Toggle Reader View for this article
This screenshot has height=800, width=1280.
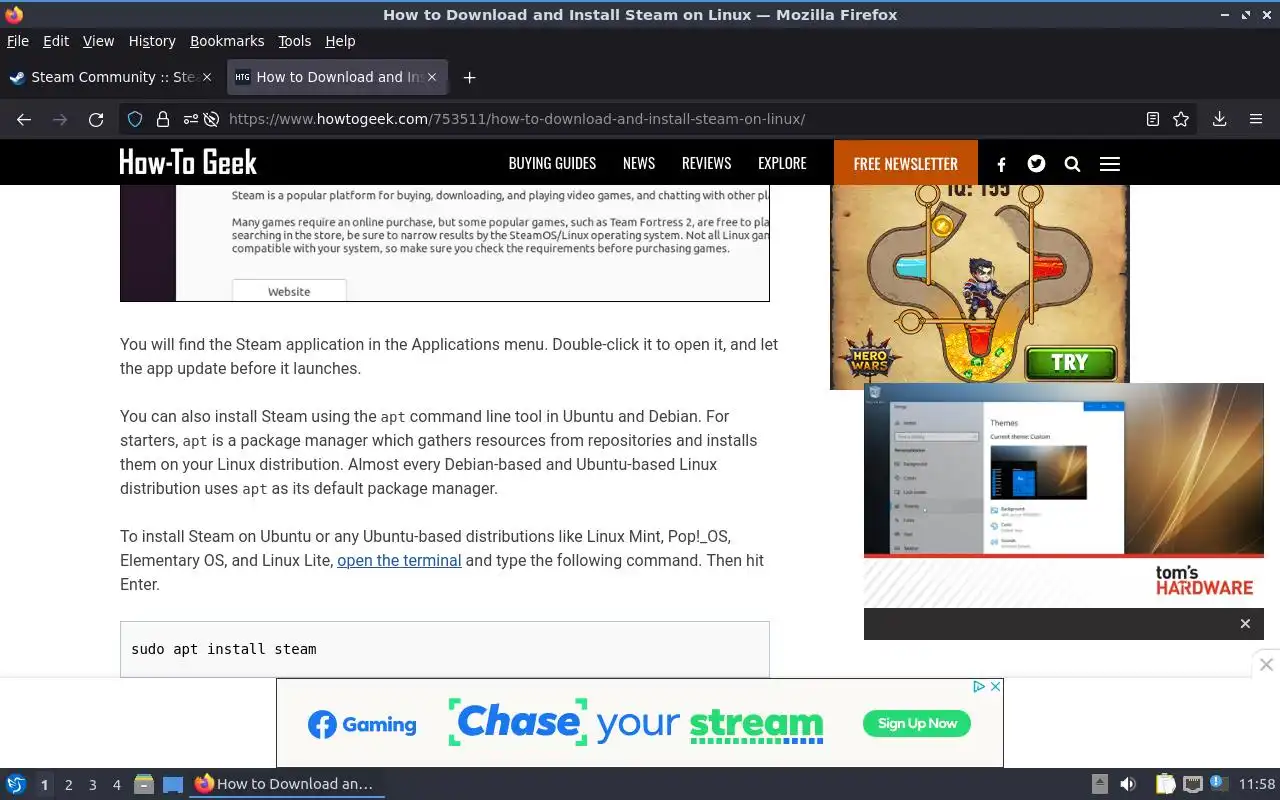tap(1153, 119)
